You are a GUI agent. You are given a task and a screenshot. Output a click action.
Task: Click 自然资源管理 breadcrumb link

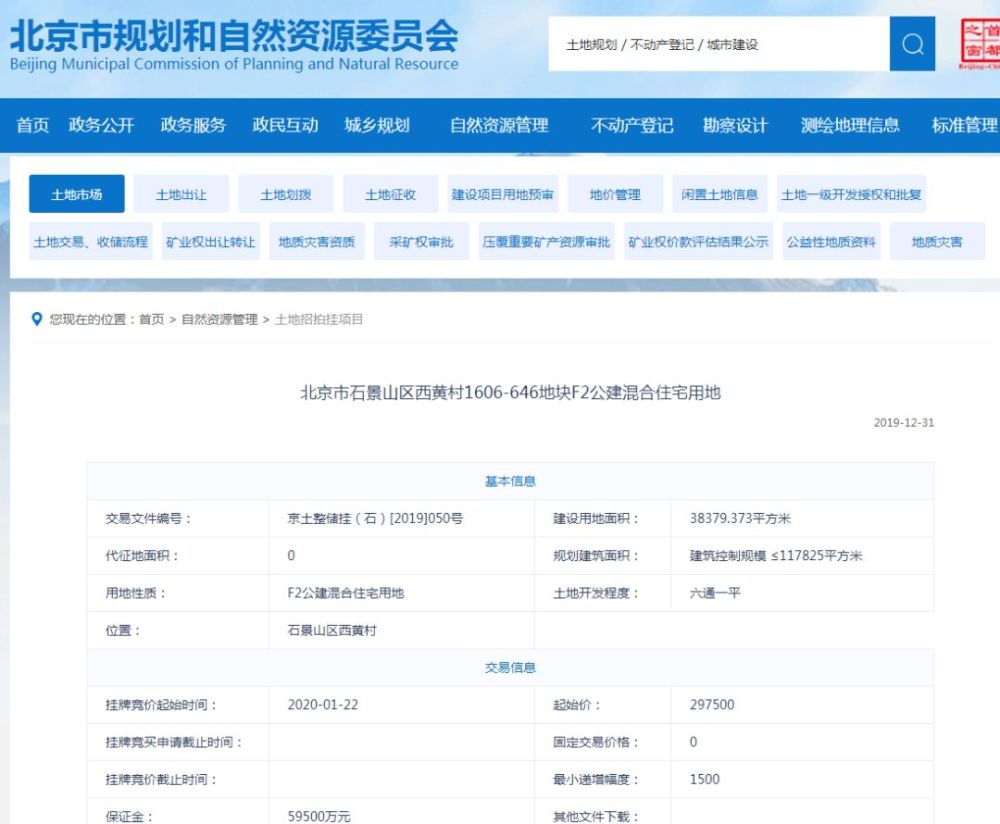point(219,319)
